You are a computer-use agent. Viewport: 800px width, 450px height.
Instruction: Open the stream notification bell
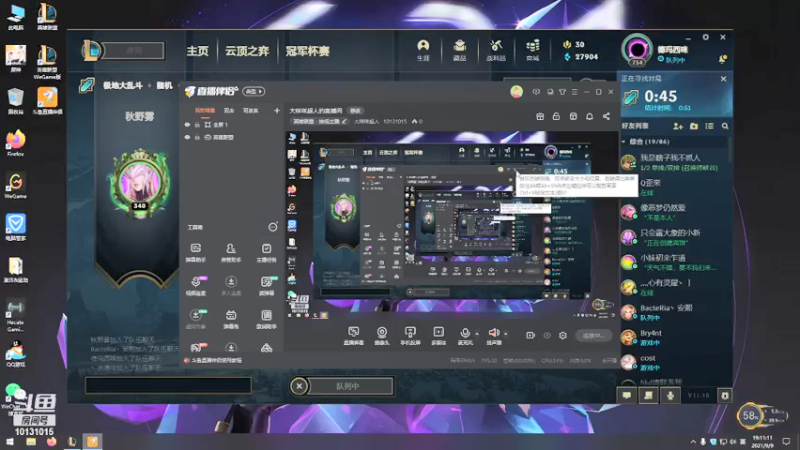[x=589, y=117]
